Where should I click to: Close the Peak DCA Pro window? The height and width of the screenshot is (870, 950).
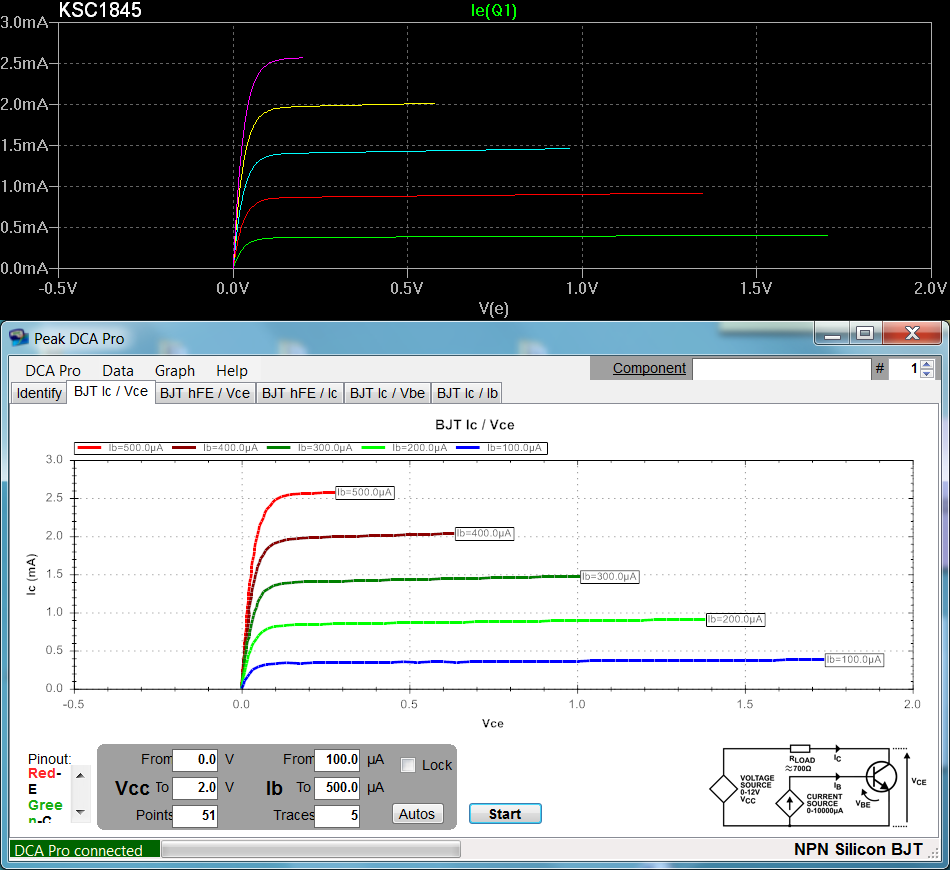click(x=912, y=333)
